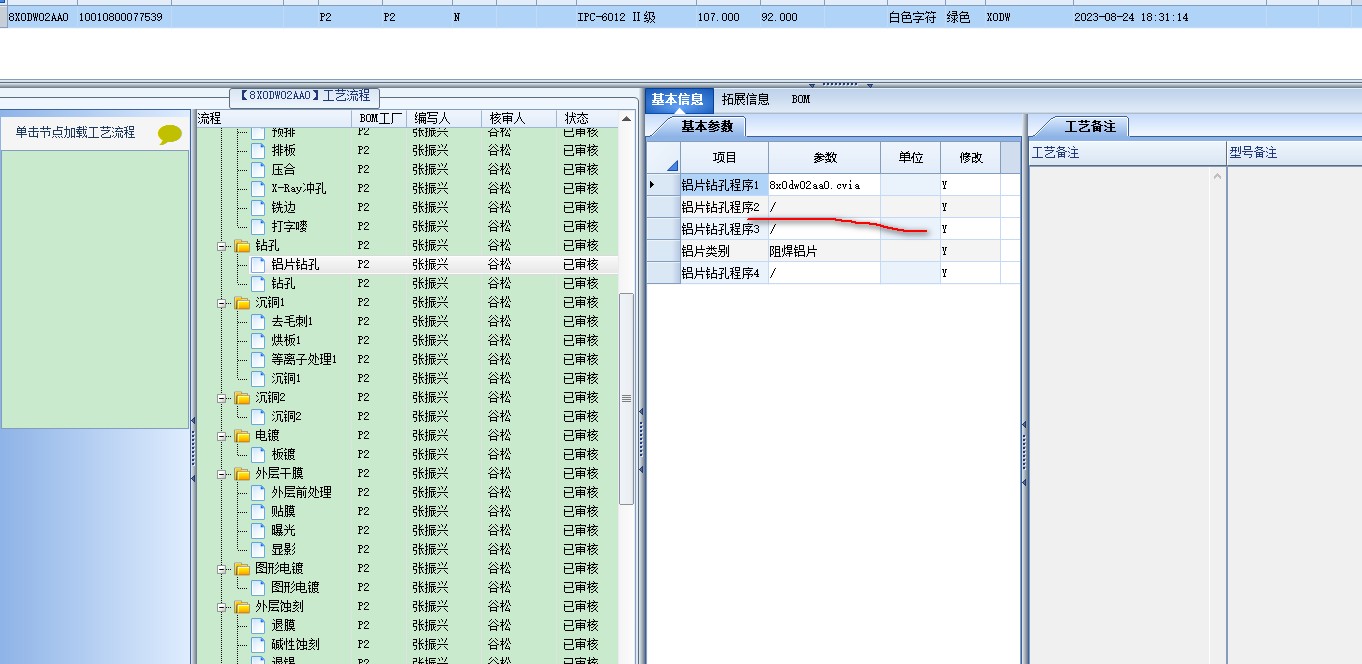Click the 阻焊铝片 parameter cell
Image resolution: width=1362 pixels, height=664 pixels.
pos(824,251)
